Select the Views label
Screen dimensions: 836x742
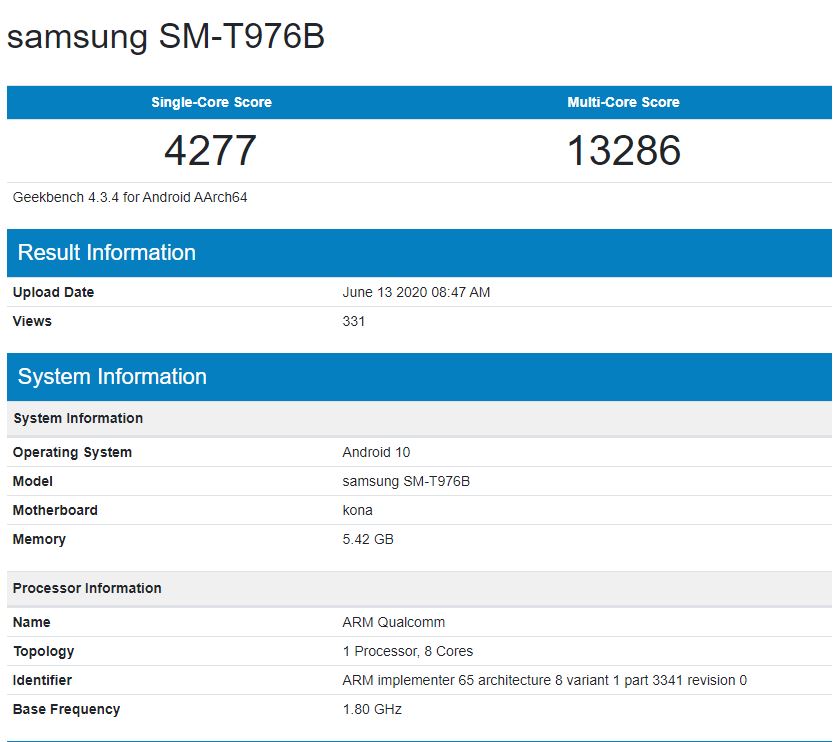coord(32,321)
